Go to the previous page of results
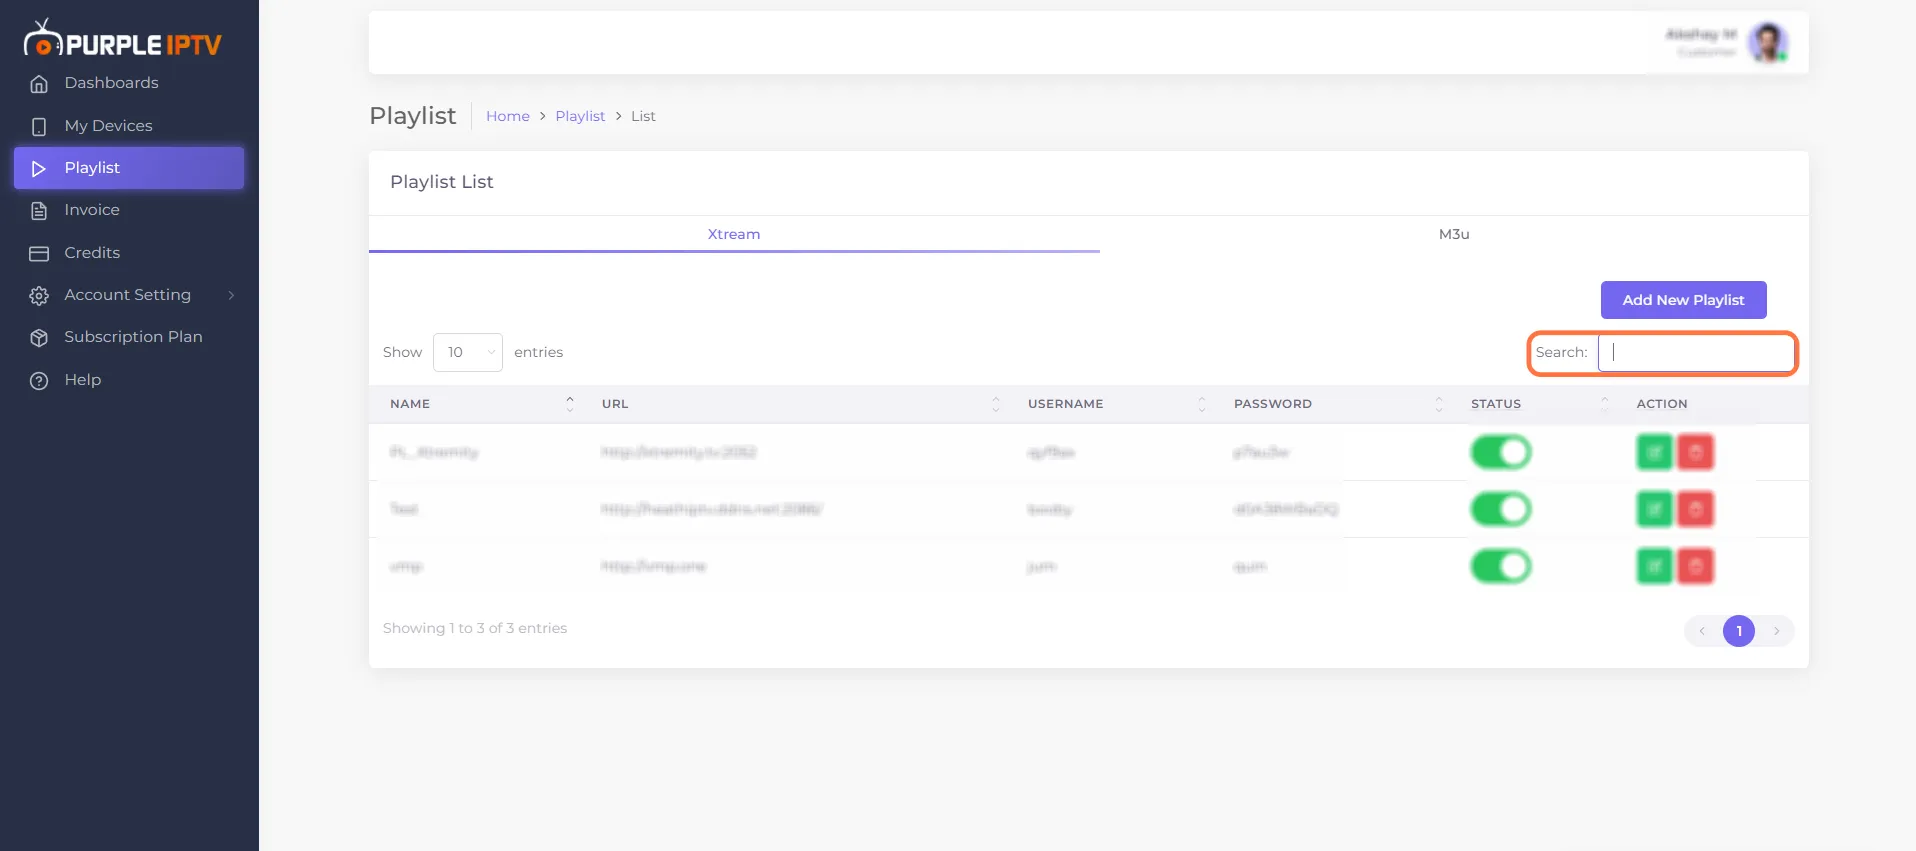Viewport: 1916px width, 851px height. (x=1702, y=631)
